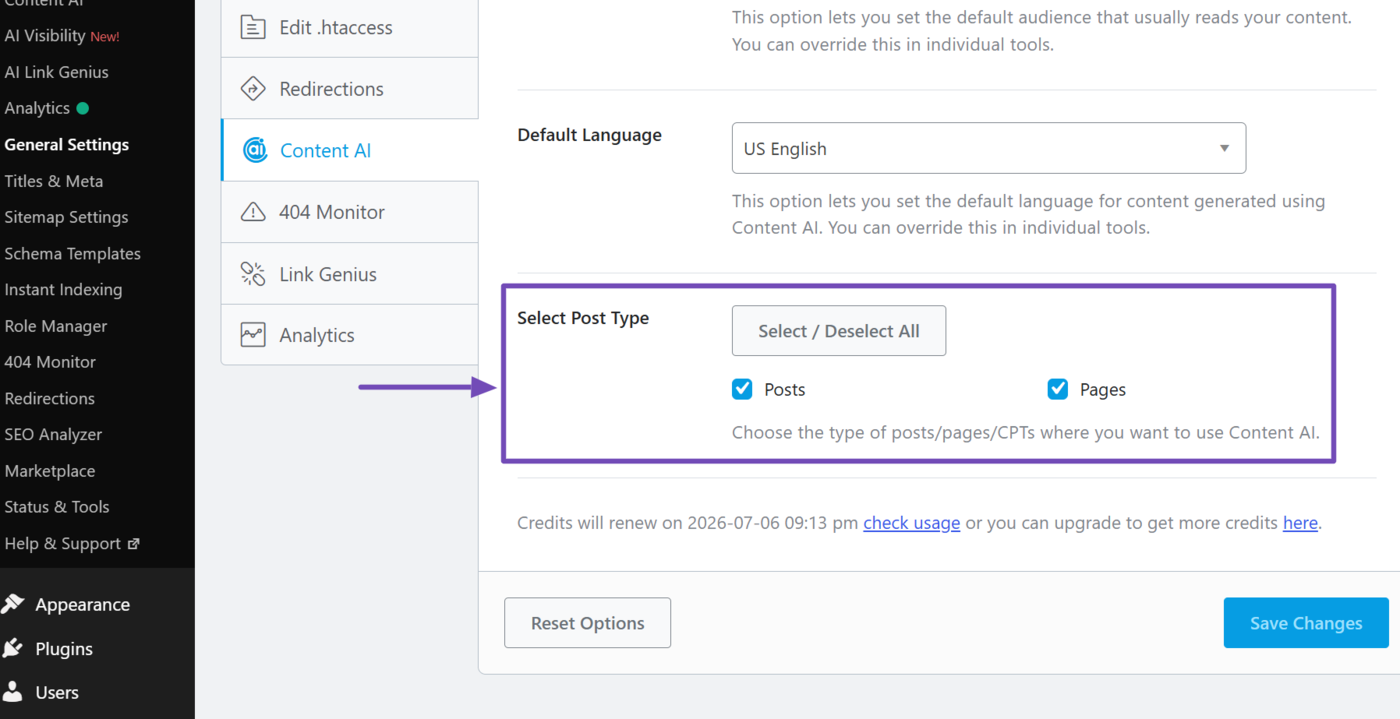Click the Posts checkbox label
This screenshot has width=1400, height=719.
coord(785,390)
